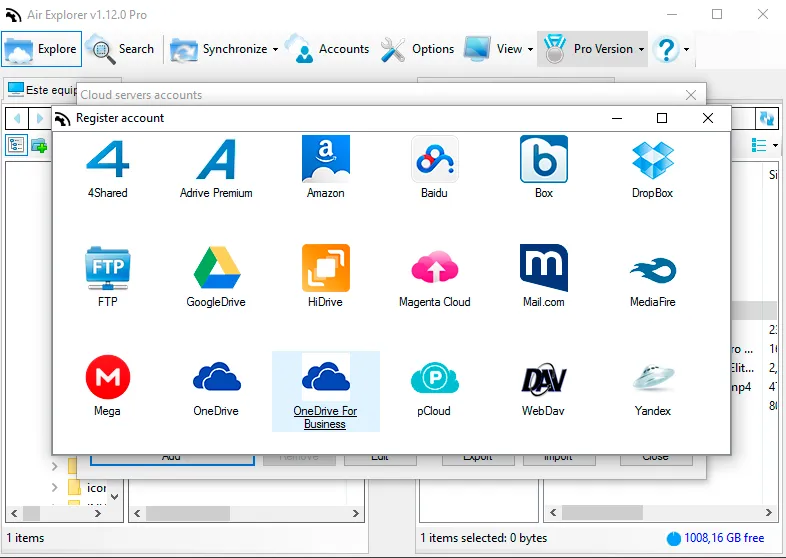Close the Cloud servers accounts dialog
The width and height of the screenshot is (786, 558).
(x=691, y=95)
